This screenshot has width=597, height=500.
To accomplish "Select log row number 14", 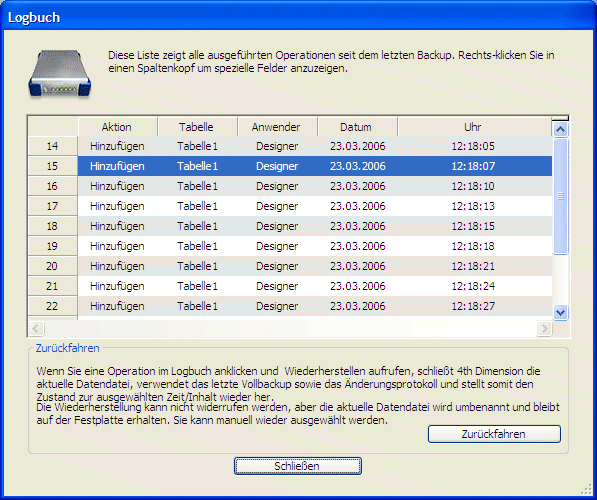I will click(290, 146).
